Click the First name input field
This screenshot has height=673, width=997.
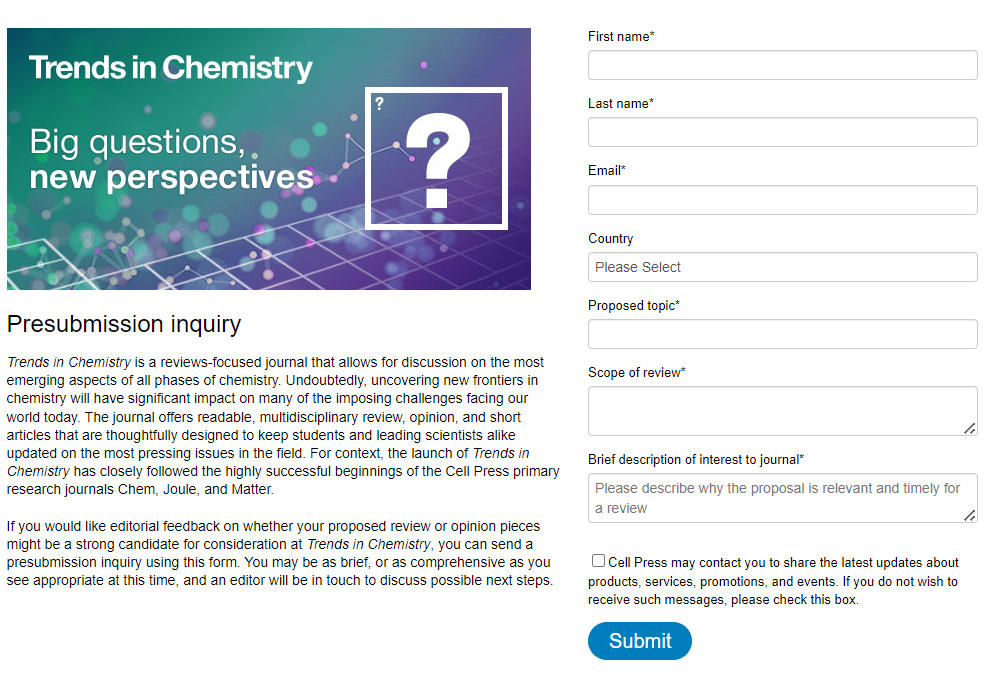pos(782,65)
